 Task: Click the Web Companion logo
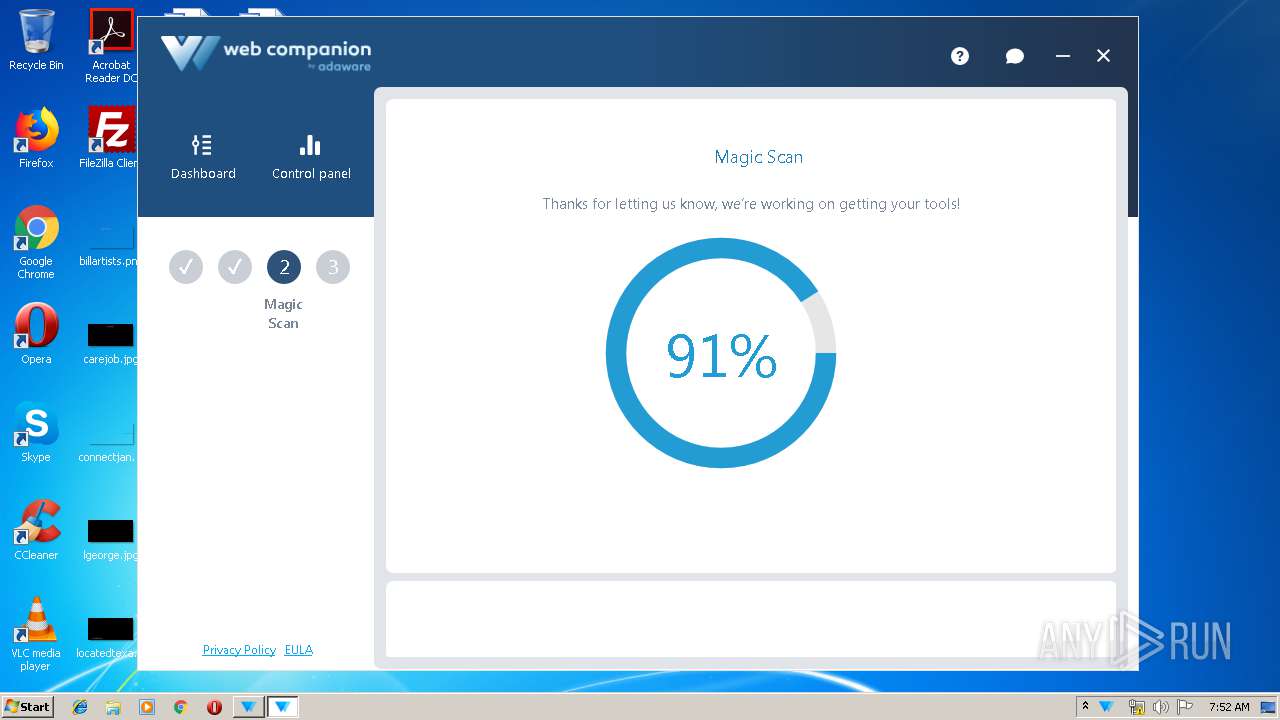click(x=266, y=54)
